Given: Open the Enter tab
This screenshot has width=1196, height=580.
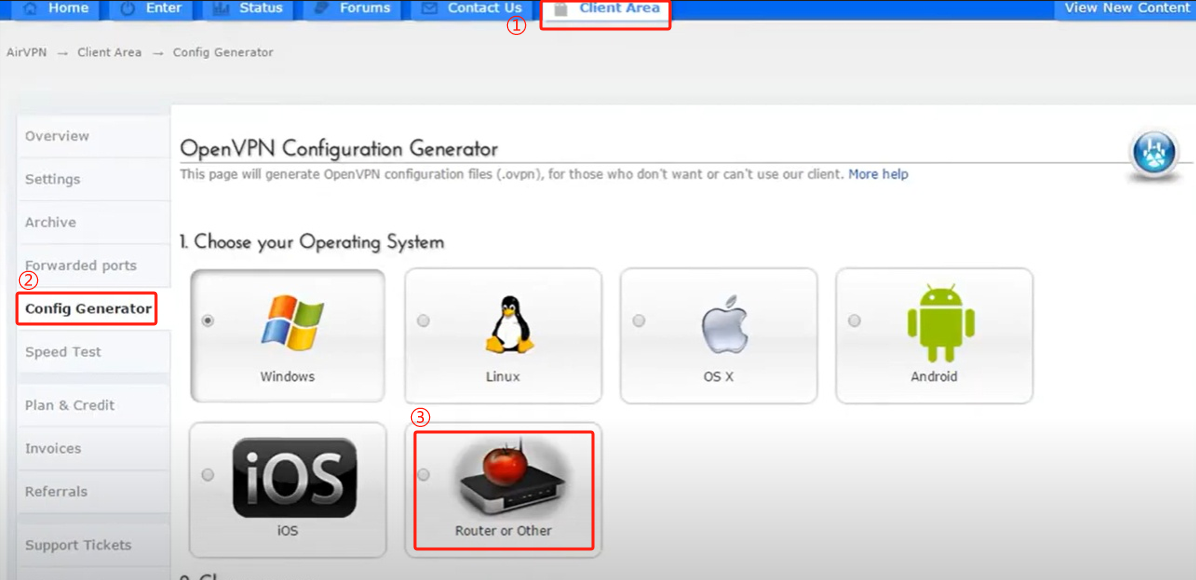Looking at the screenshot, I should coord(150,9).
